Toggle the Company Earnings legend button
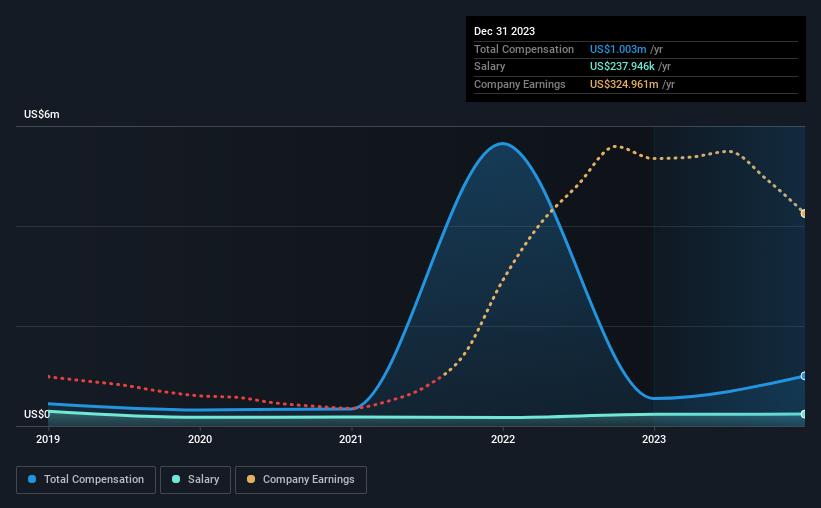This screenshot has width=821, height=508. [301, 480]
